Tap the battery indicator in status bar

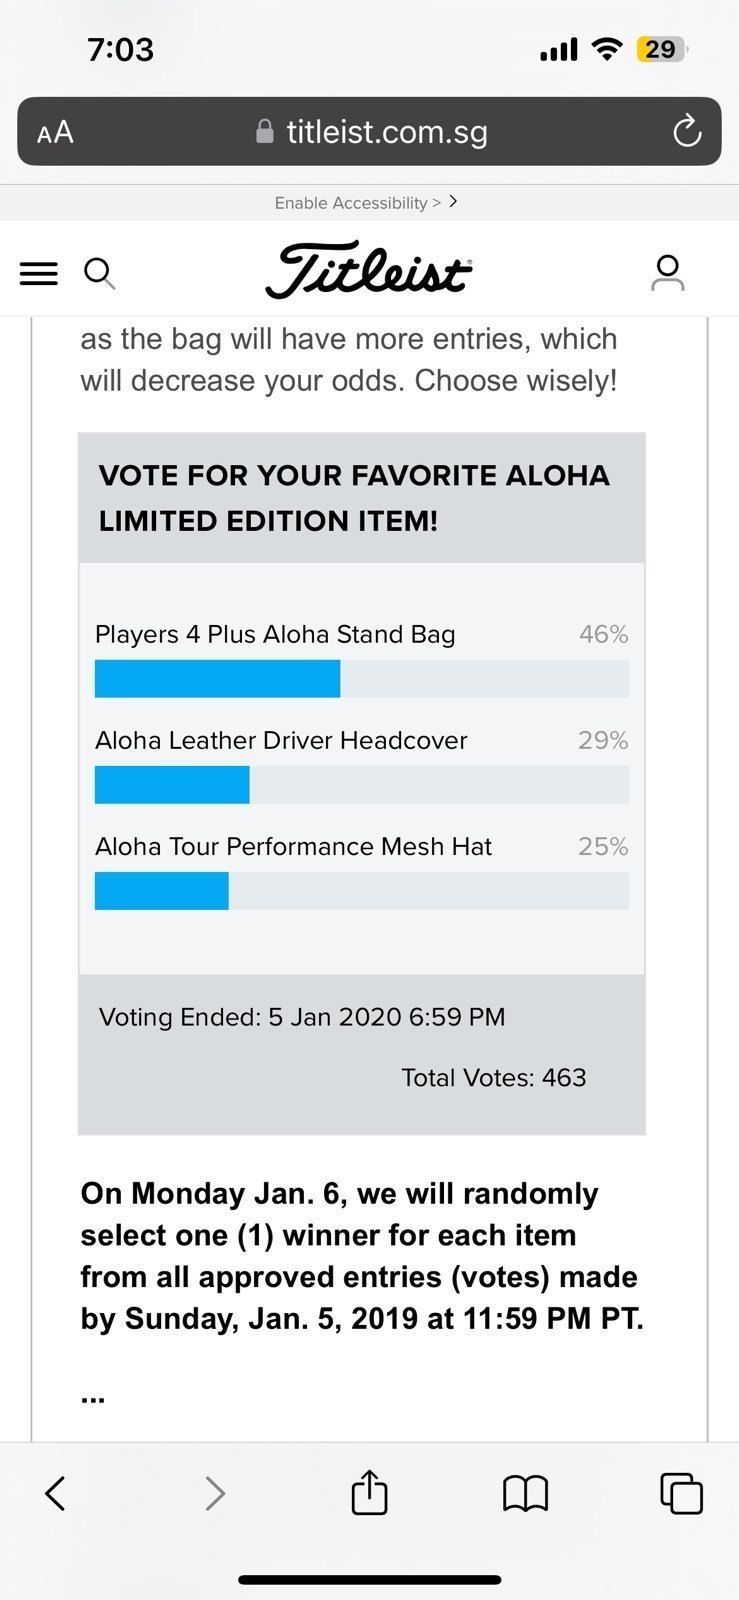(662, 49)
